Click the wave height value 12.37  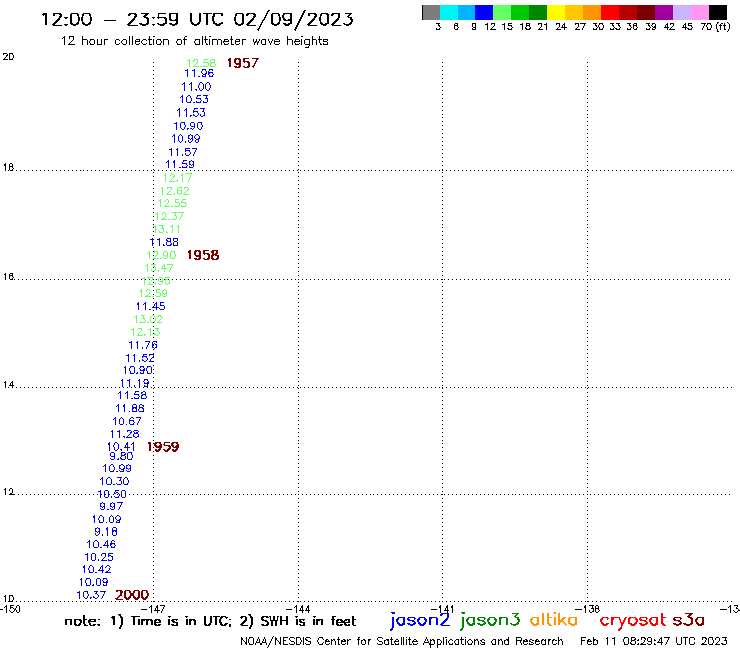coord(169,216)
